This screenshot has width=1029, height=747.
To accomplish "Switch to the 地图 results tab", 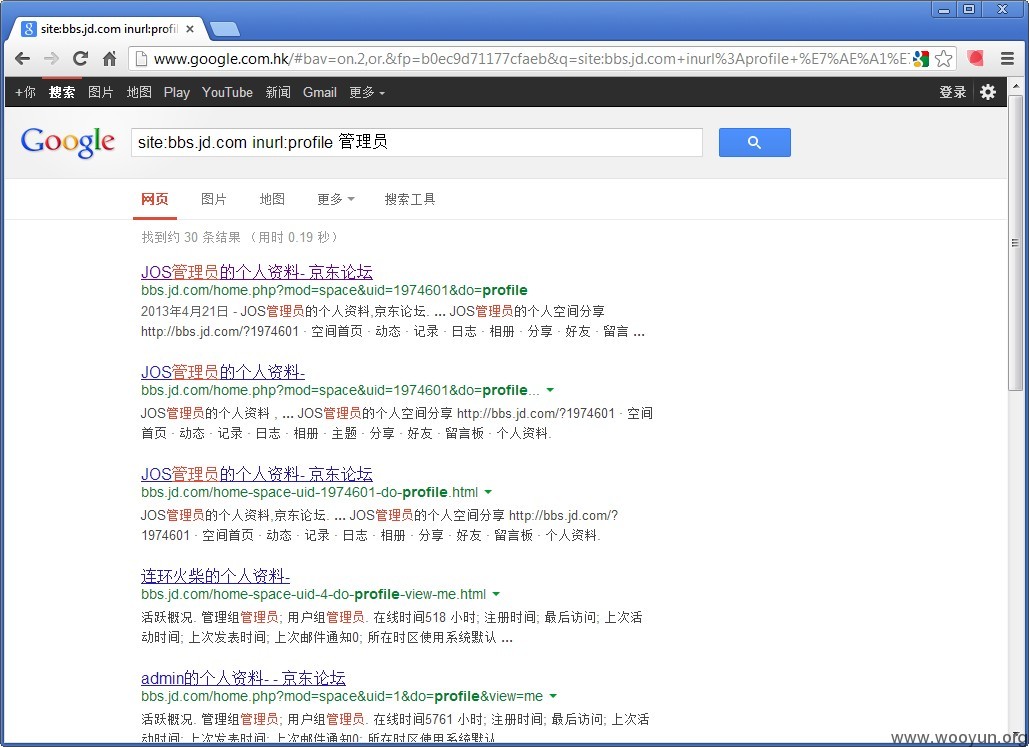I will [x=272, y=199].
